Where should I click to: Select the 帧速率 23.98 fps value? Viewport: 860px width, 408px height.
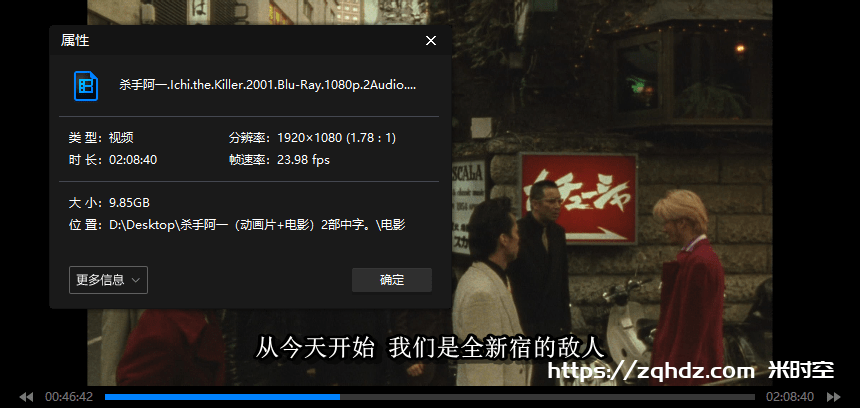tap(303, 160)
